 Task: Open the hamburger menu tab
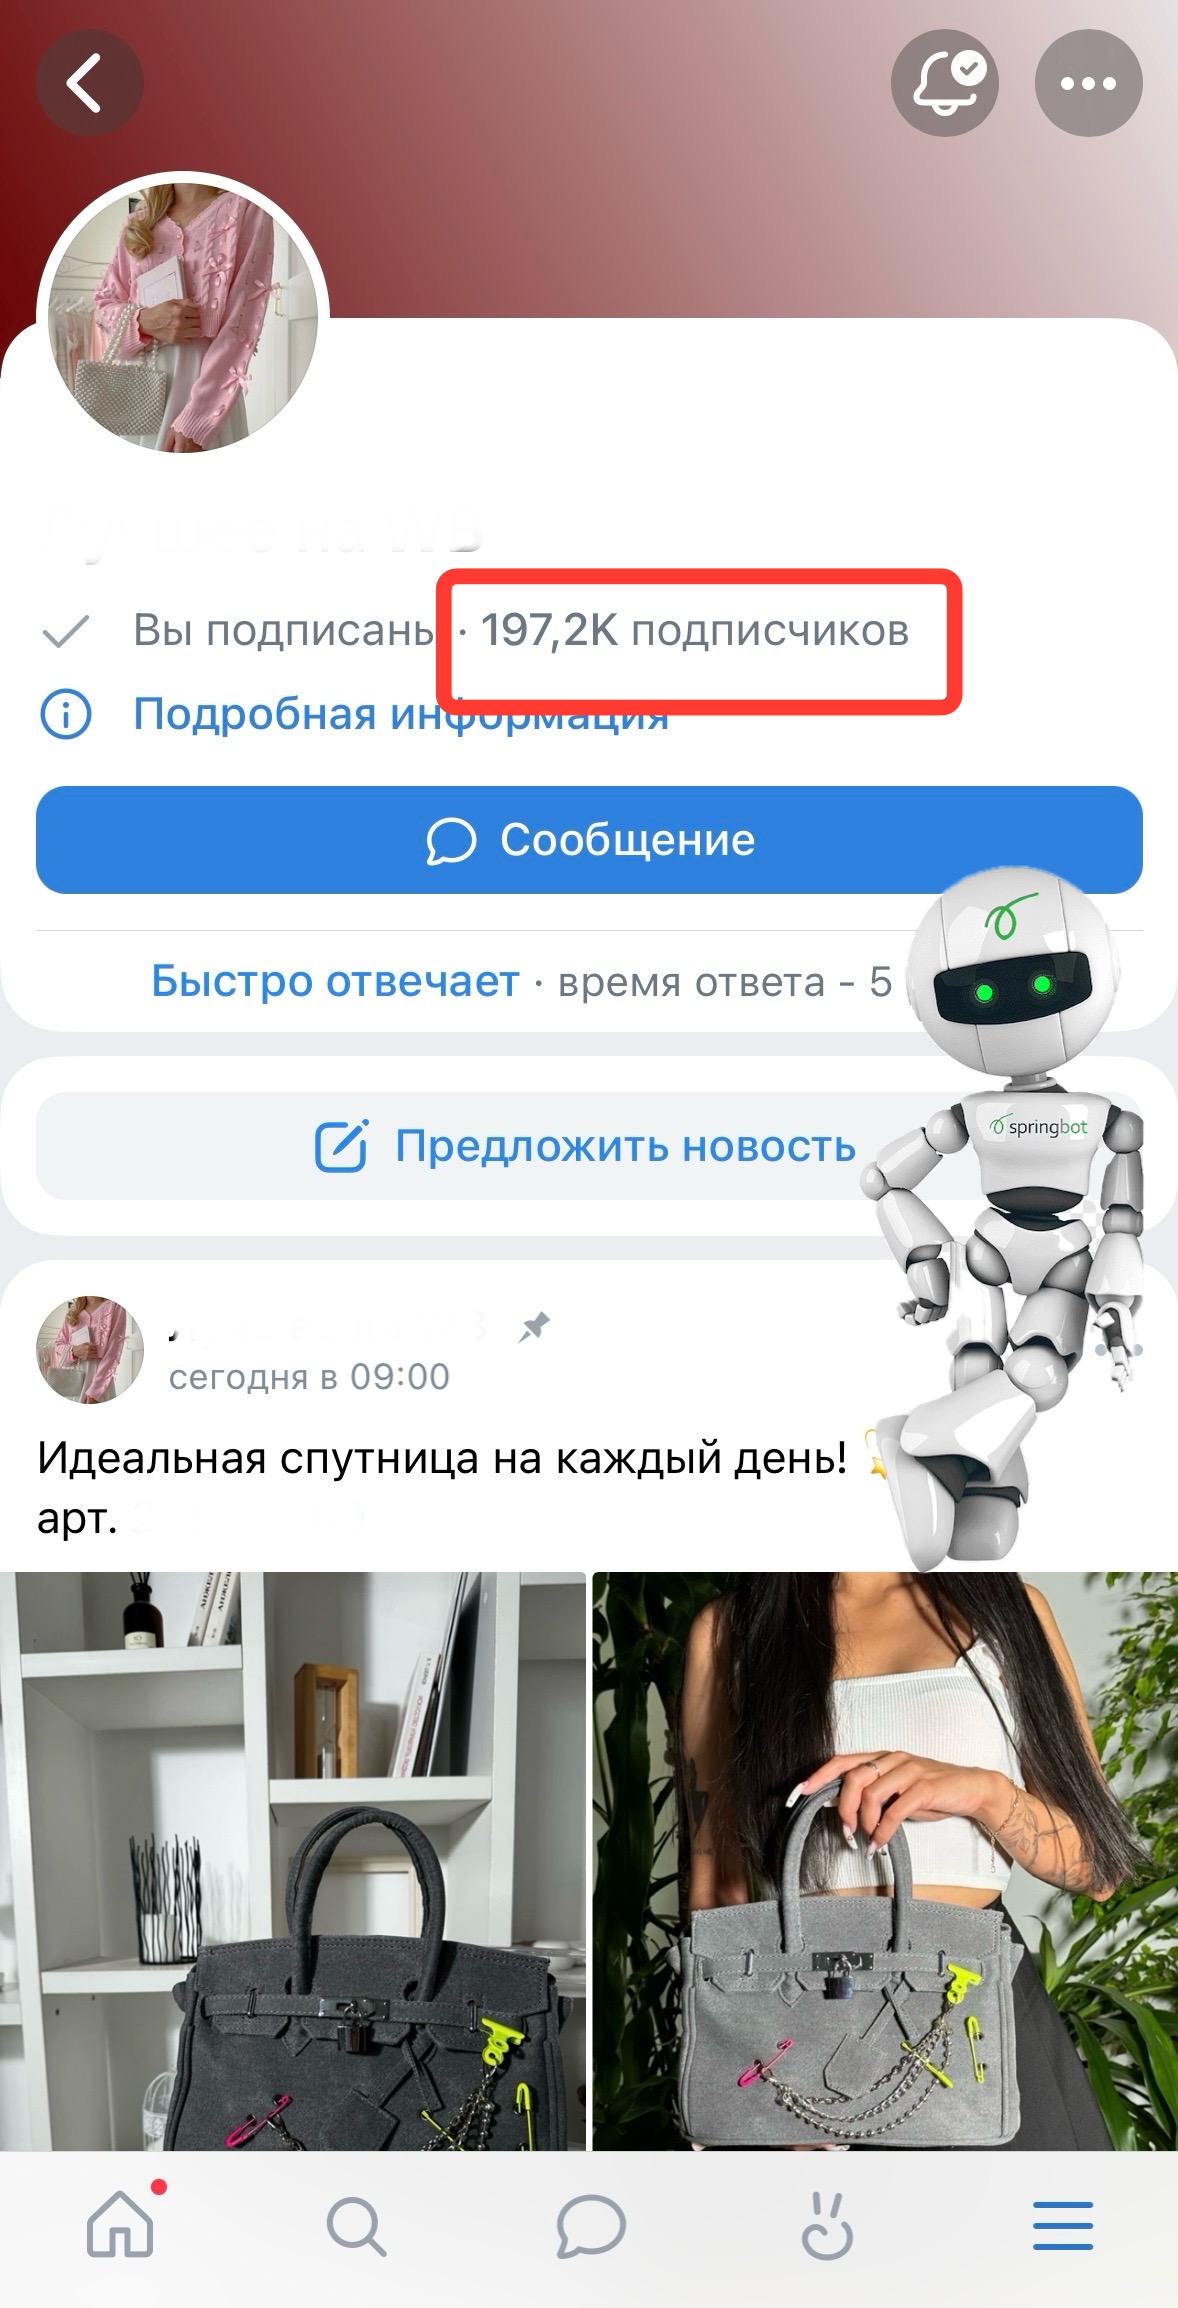(x=1062, y=2226)
